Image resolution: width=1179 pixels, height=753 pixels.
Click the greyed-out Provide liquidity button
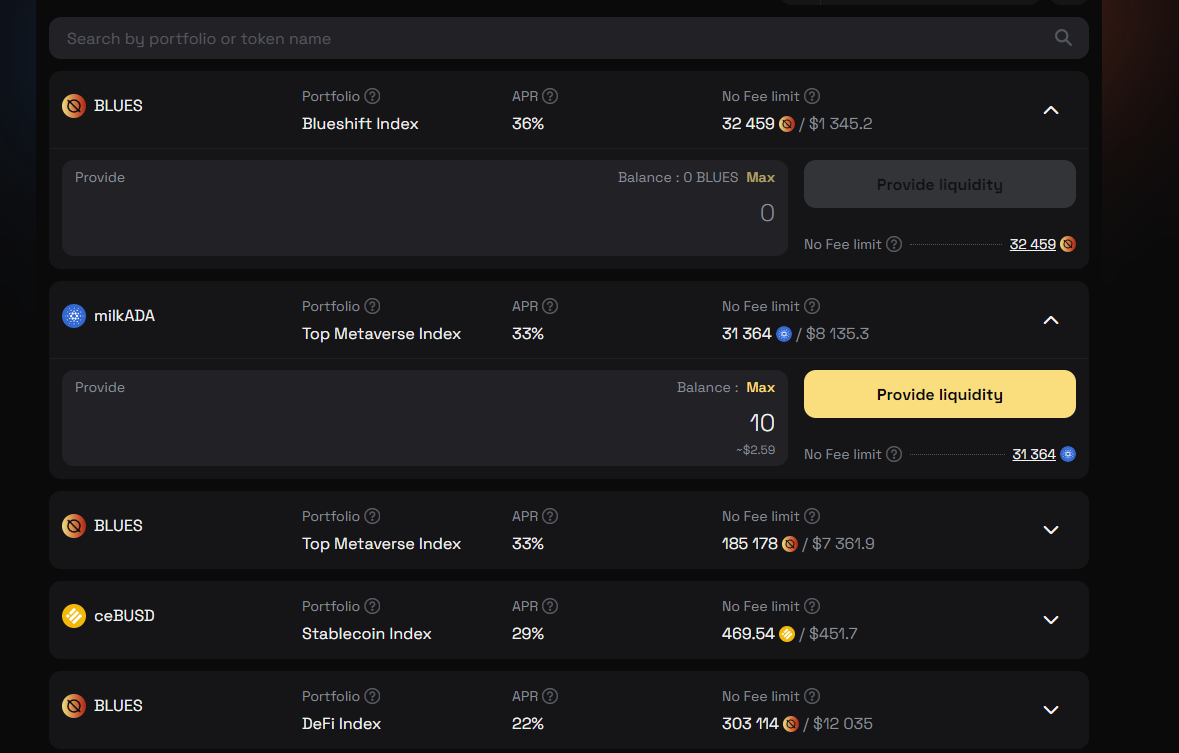(940, 184)
